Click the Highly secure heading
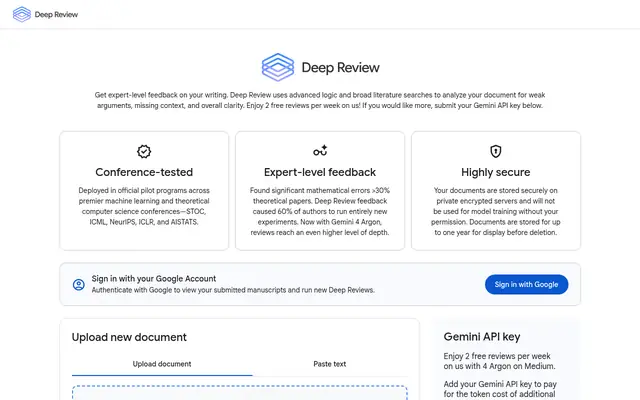The width and height of the screenshot is (640, 400). (496, 172)
